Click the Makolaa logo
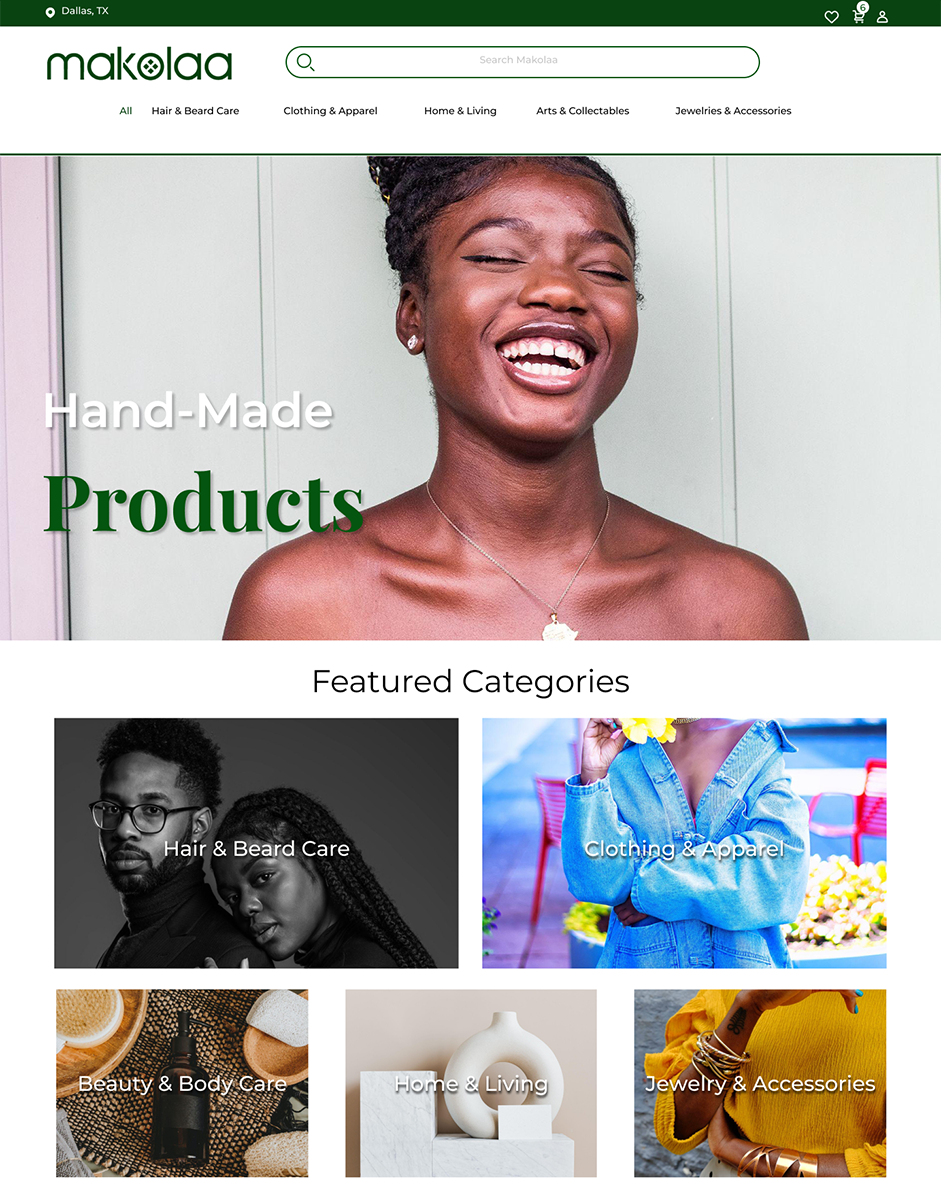The width and height of the screenshot is (941, 1183). [139, 65]
